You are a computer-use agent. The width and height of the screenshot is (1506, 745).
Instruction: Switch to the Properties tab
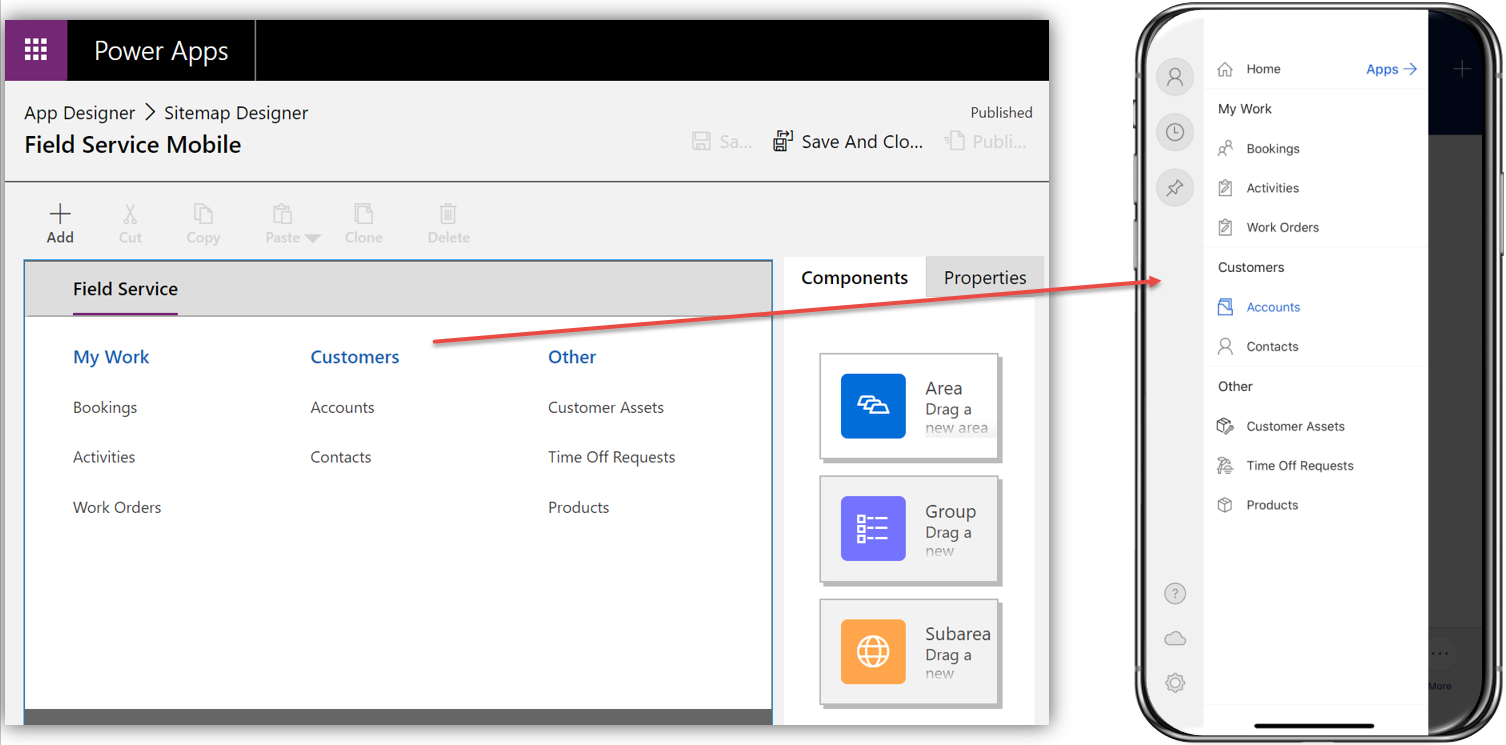pos(985,278)
